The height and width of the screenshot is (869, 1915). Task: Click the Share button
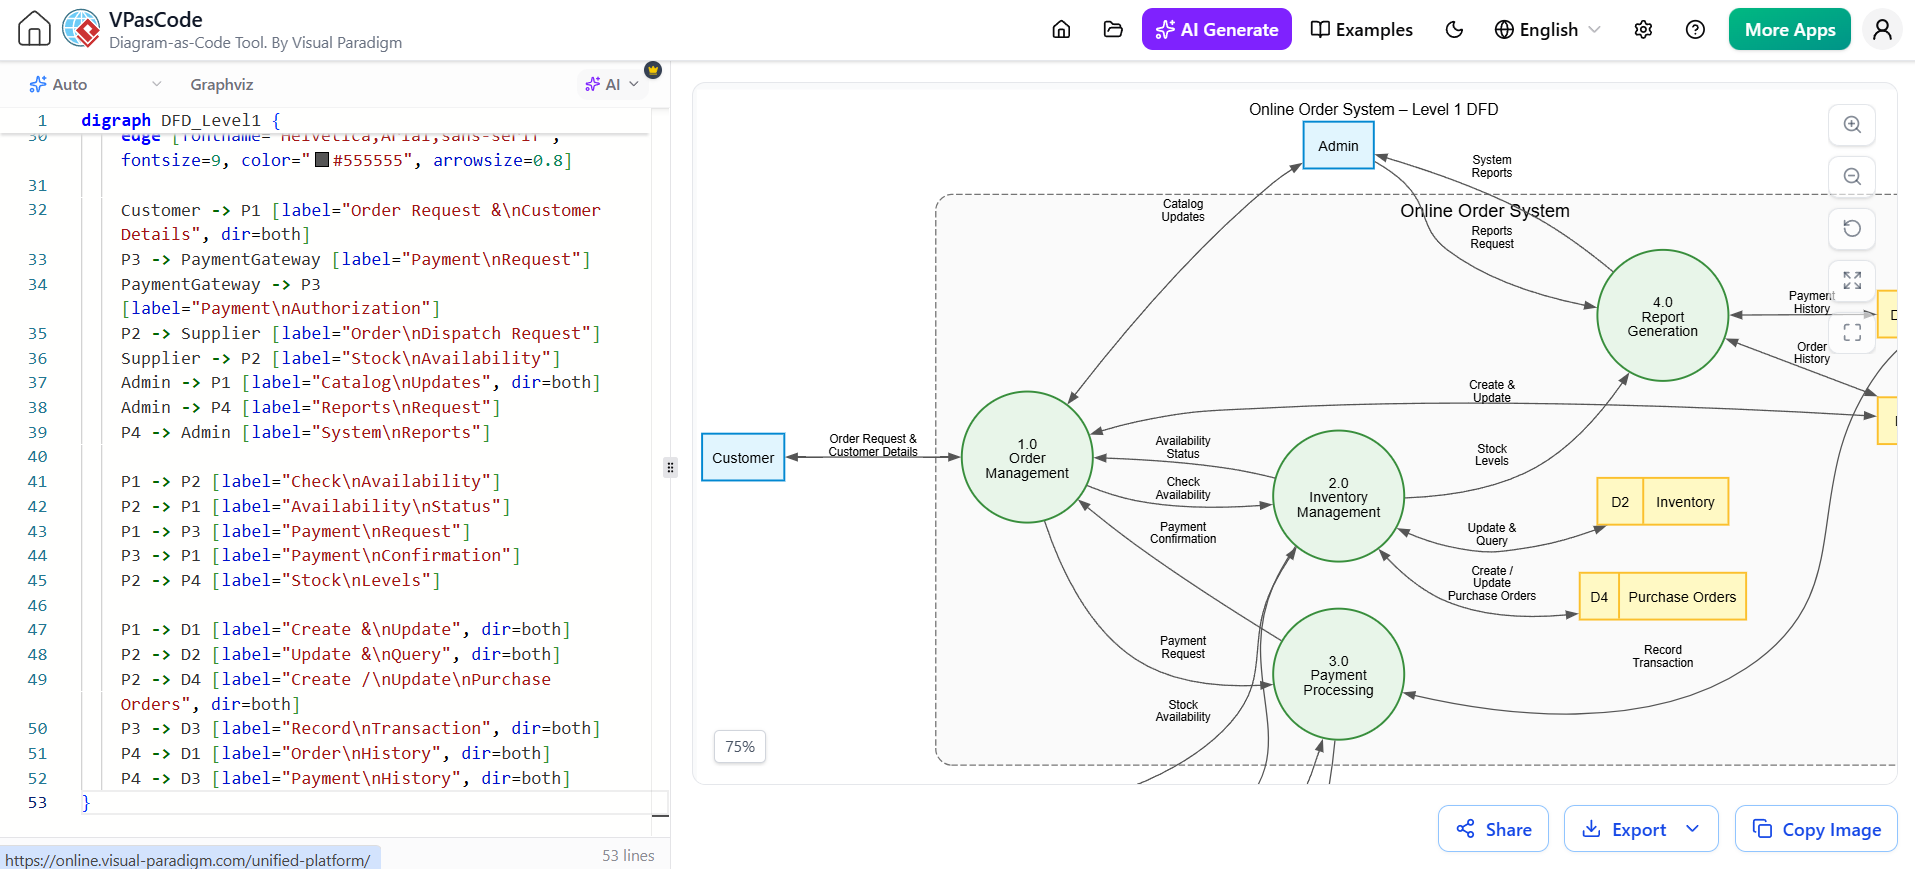[1493, 829]
